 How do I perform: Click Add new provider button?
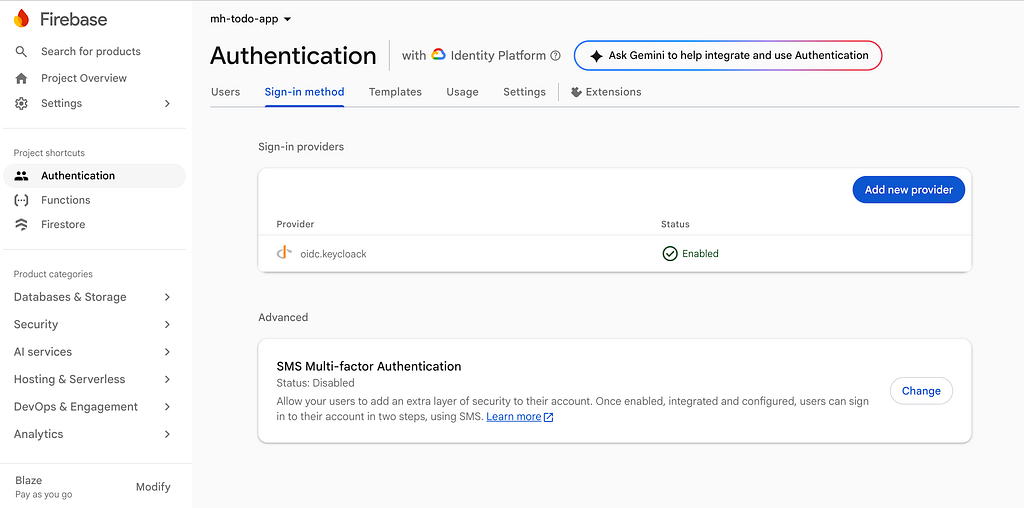coord(908,190)
